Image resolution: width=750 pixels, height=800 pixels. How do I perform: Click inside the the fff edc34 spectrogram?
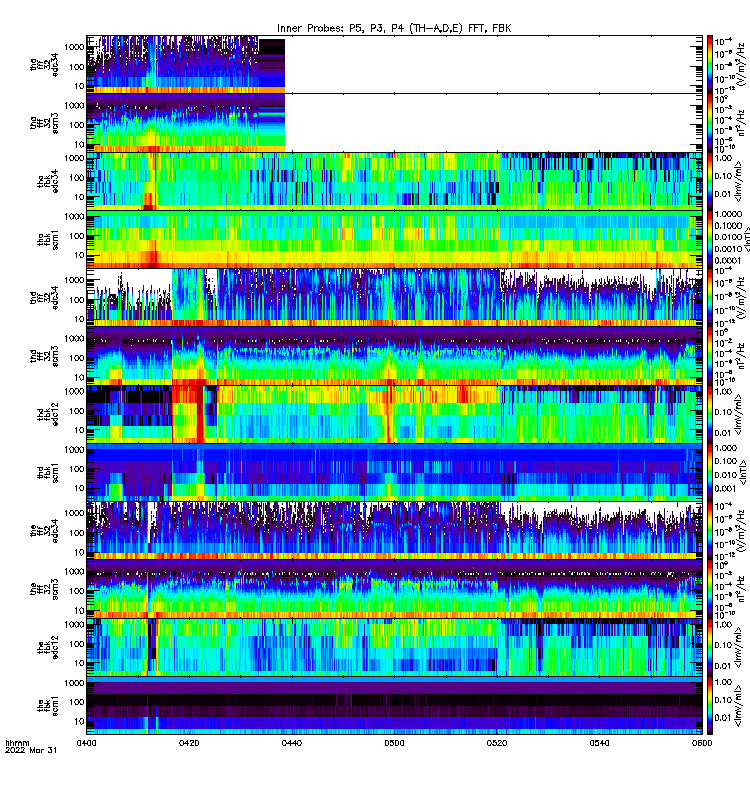coord(394,531)
